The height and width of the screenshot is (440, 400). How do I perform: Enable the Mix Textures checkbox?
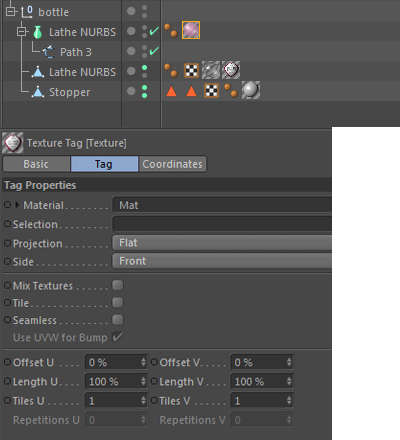point(118,285)
